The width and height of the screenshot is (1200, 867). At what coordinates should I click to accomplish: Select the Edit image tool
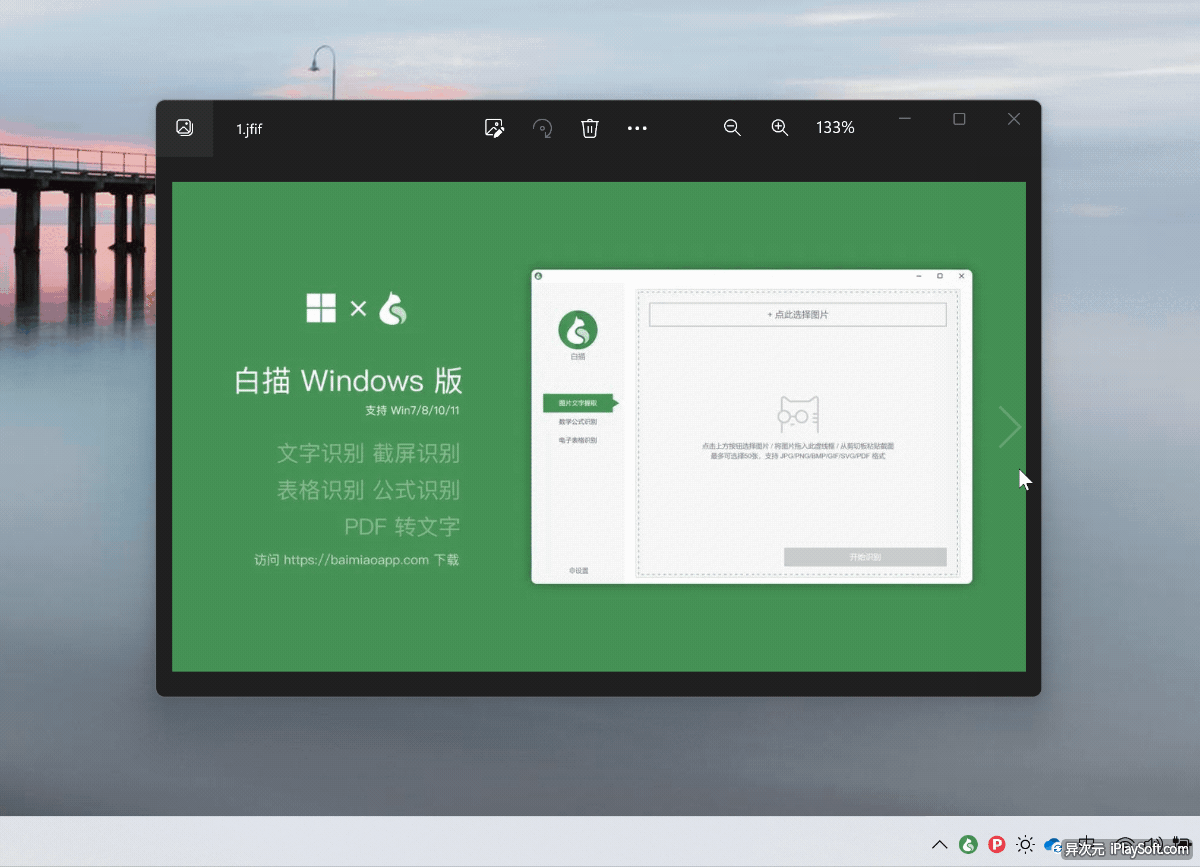(x=494, y=128)
